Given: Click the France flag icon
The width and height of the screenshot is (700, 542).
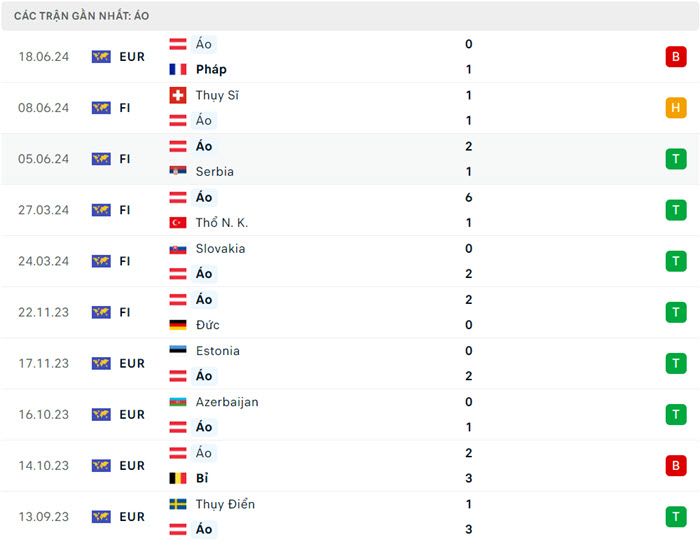Looking at the screenshot, I should coord(178,69).
